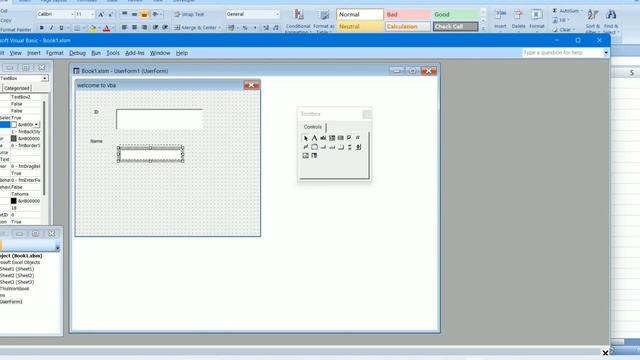
Task: Toggle Italic in Excel ribbon
Action: 51,28
